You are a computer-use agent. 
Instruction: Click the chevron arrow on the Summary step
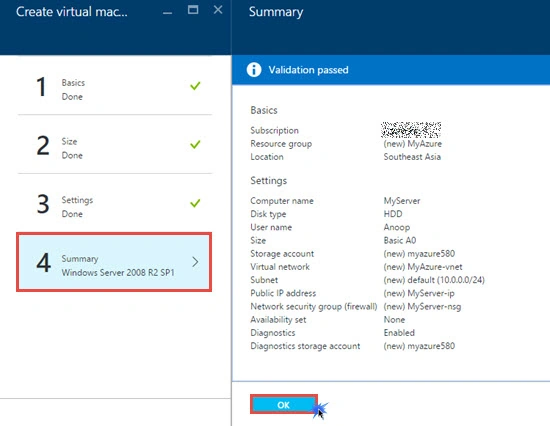tap(195, 262)
